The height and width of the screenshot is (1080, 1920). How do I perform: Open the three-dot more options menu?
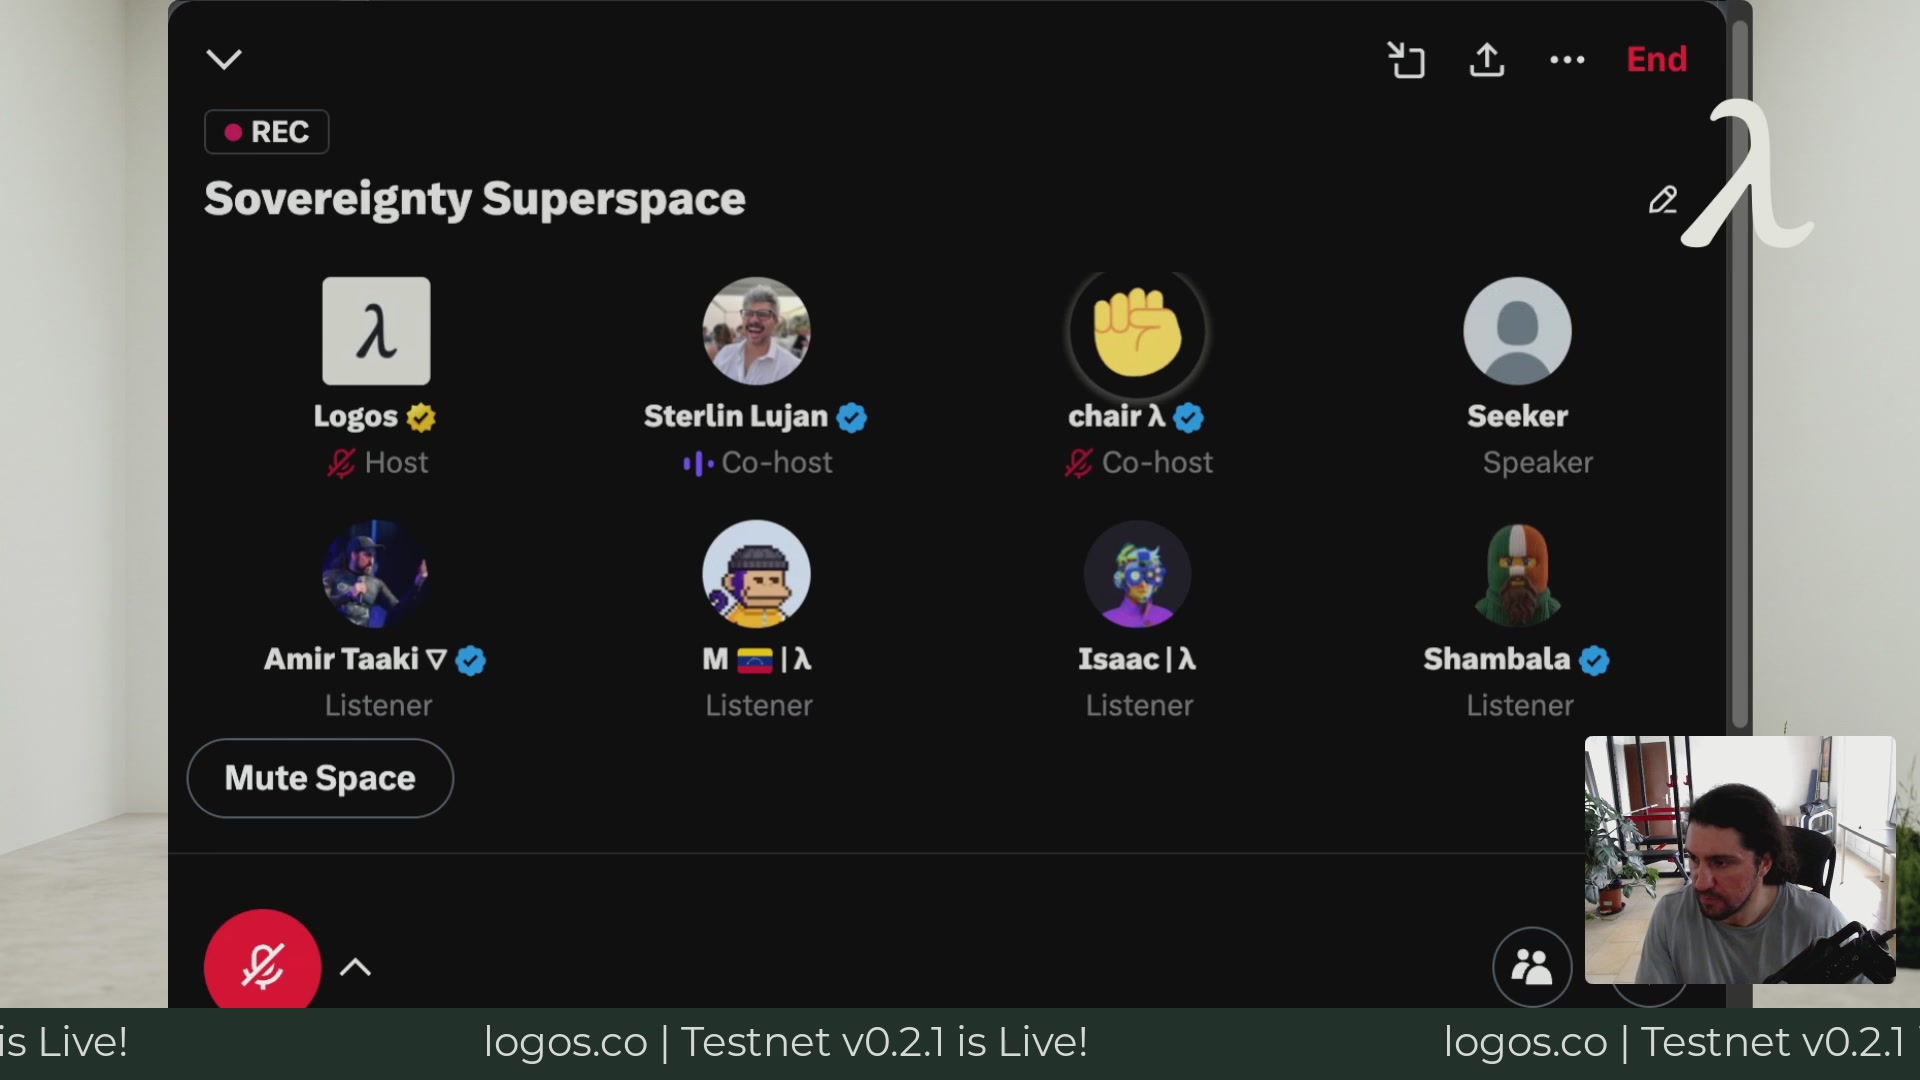1567,60
